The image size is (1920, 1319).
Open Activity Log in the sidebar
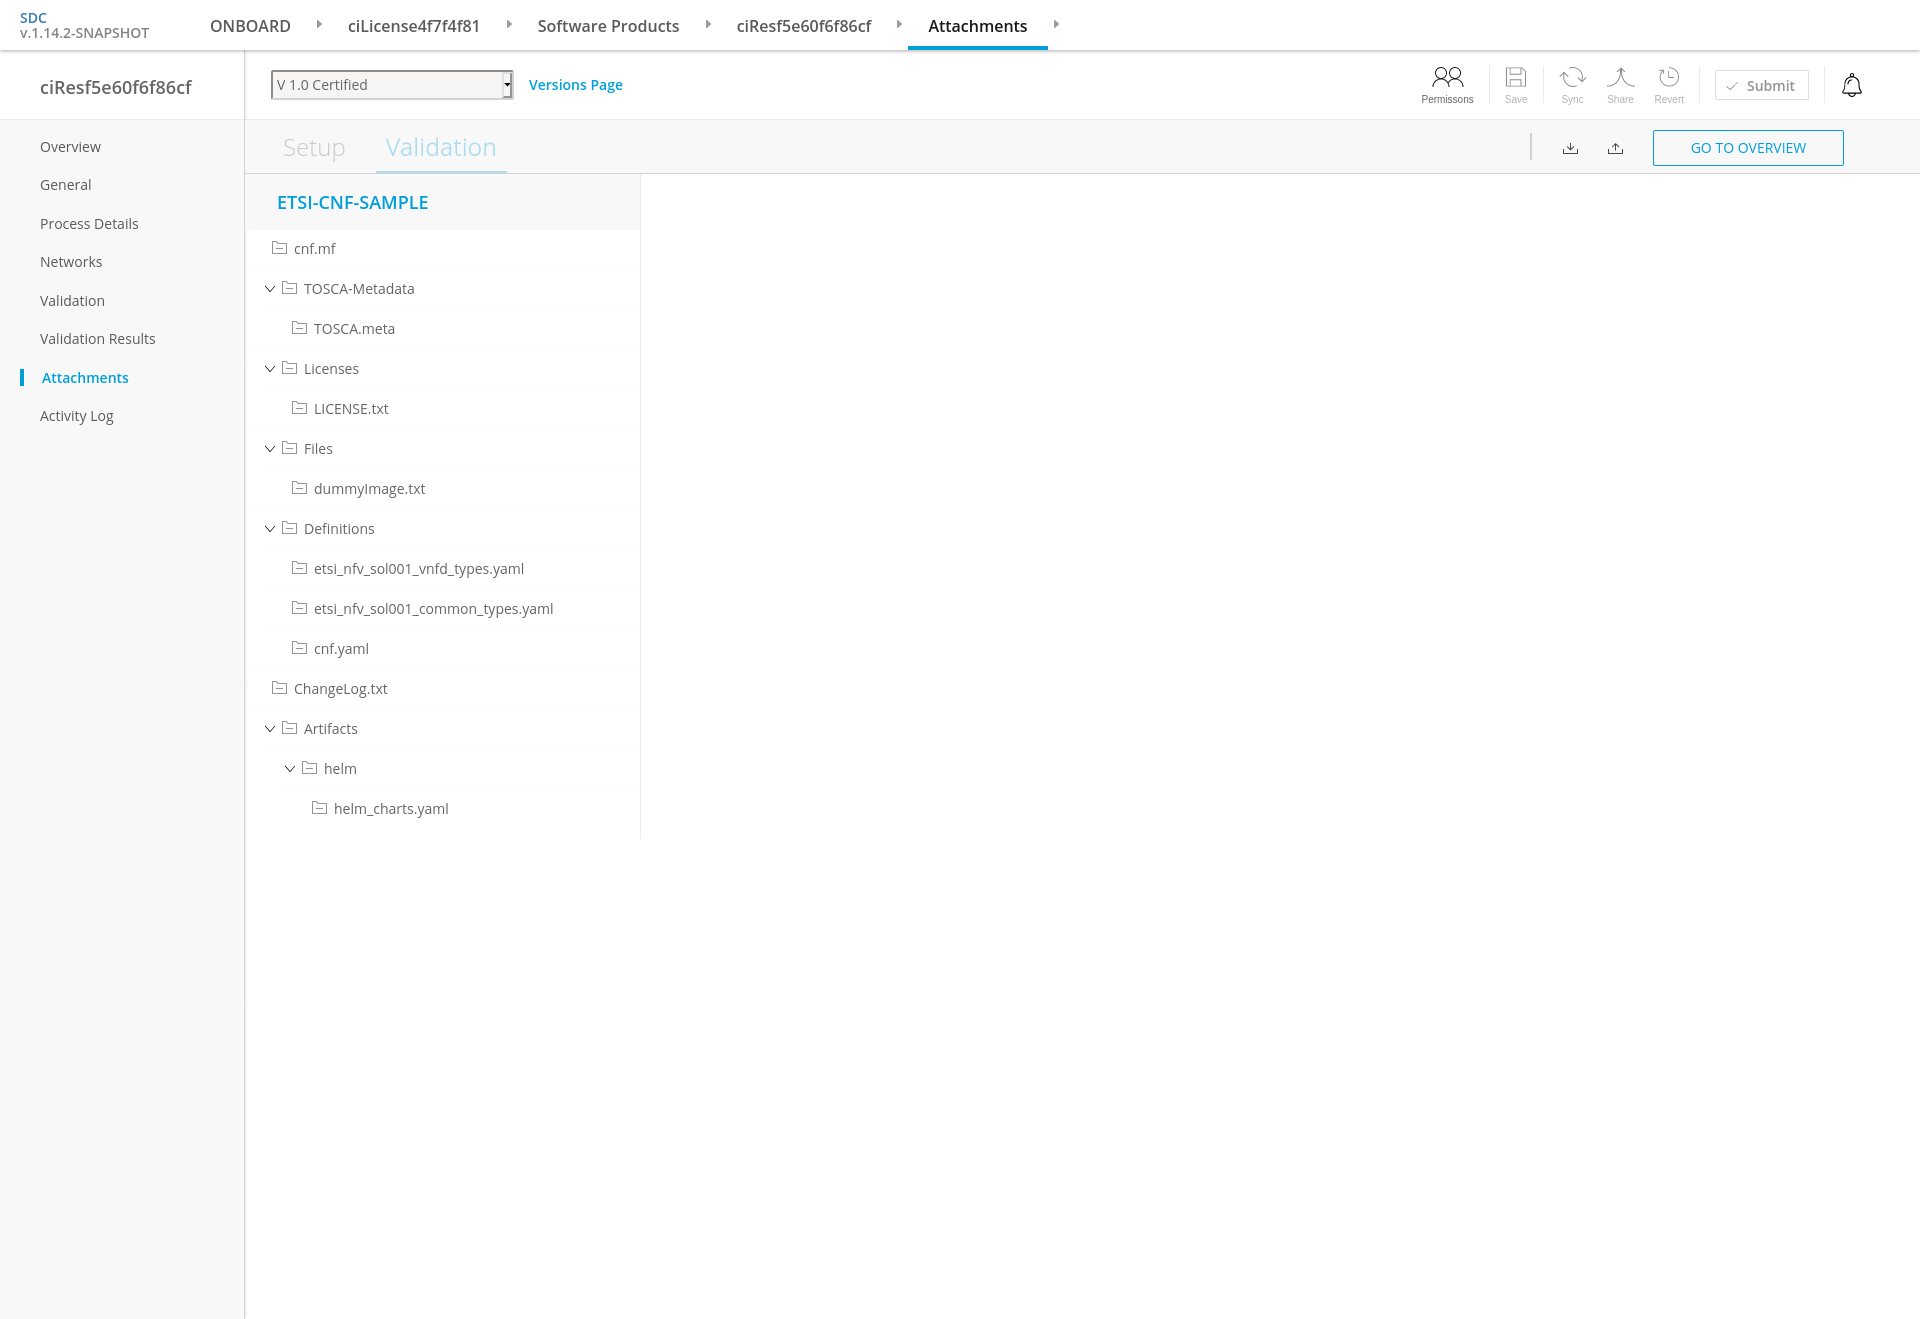click(77, 416)
